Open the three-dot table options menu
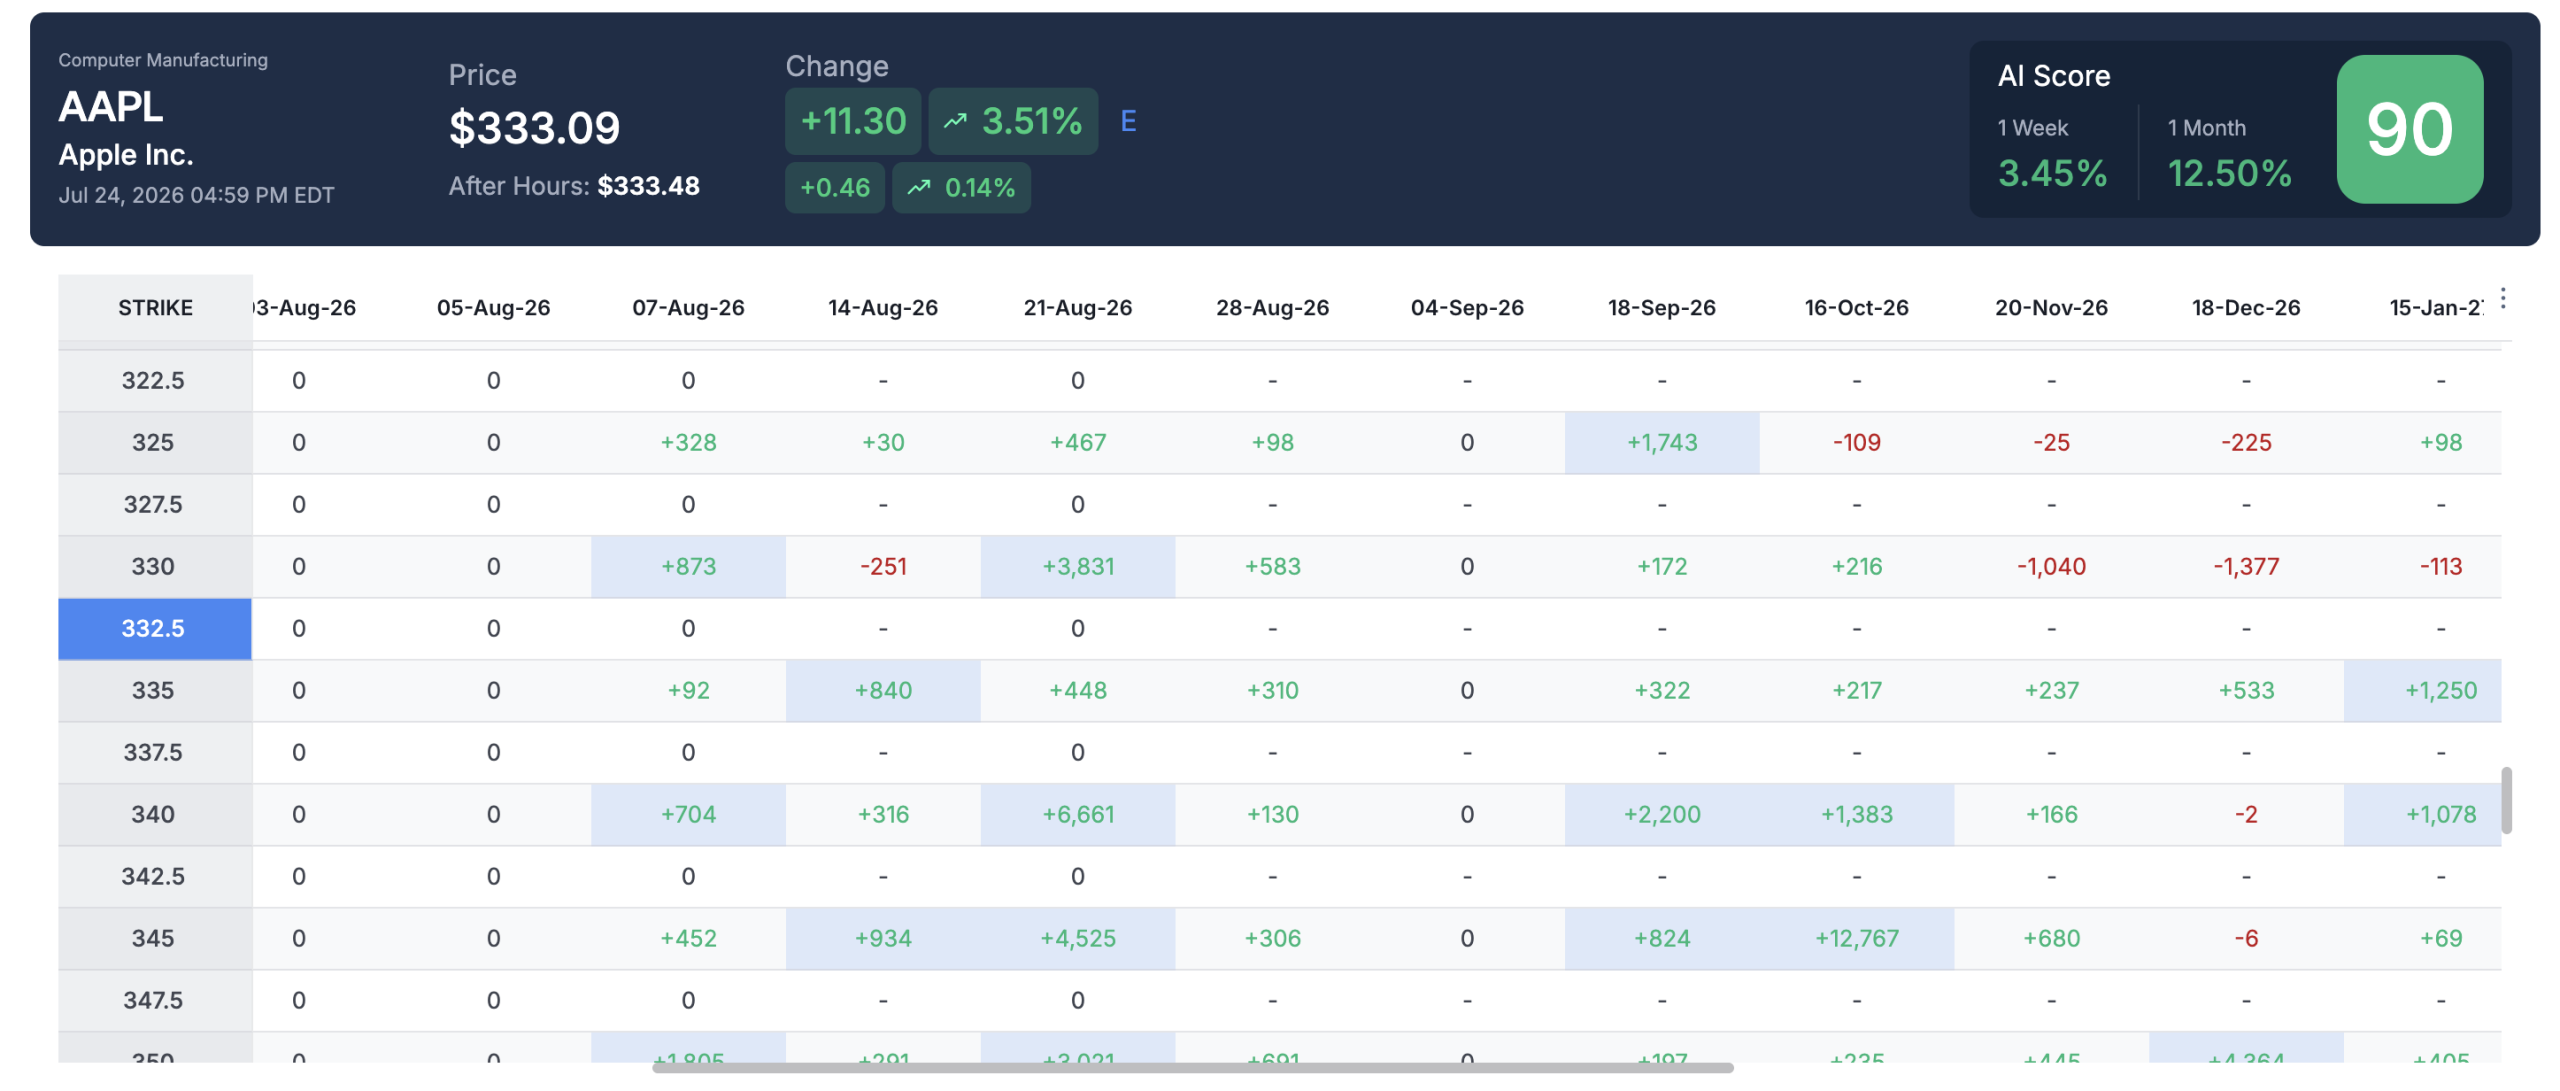2560x1091 pixels. click(2502, 298)
